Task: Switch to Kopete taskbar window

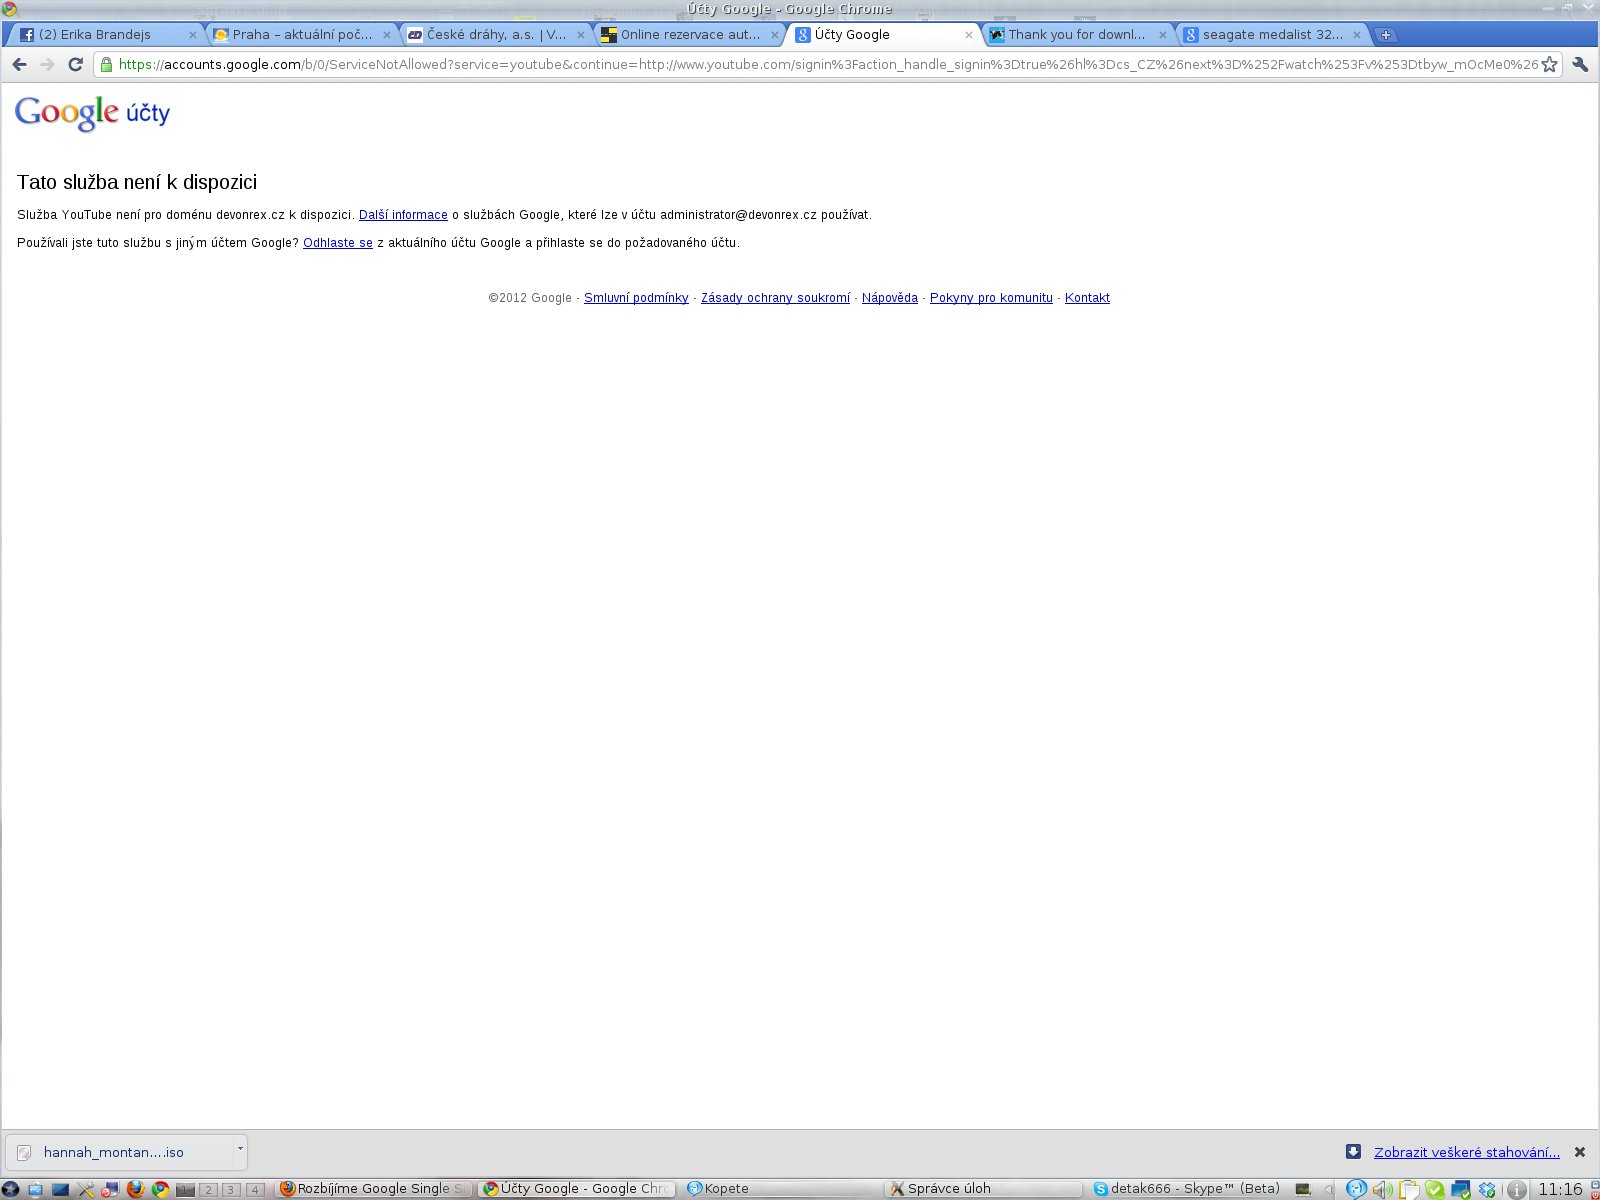Action: click(x=781, y=1189)
